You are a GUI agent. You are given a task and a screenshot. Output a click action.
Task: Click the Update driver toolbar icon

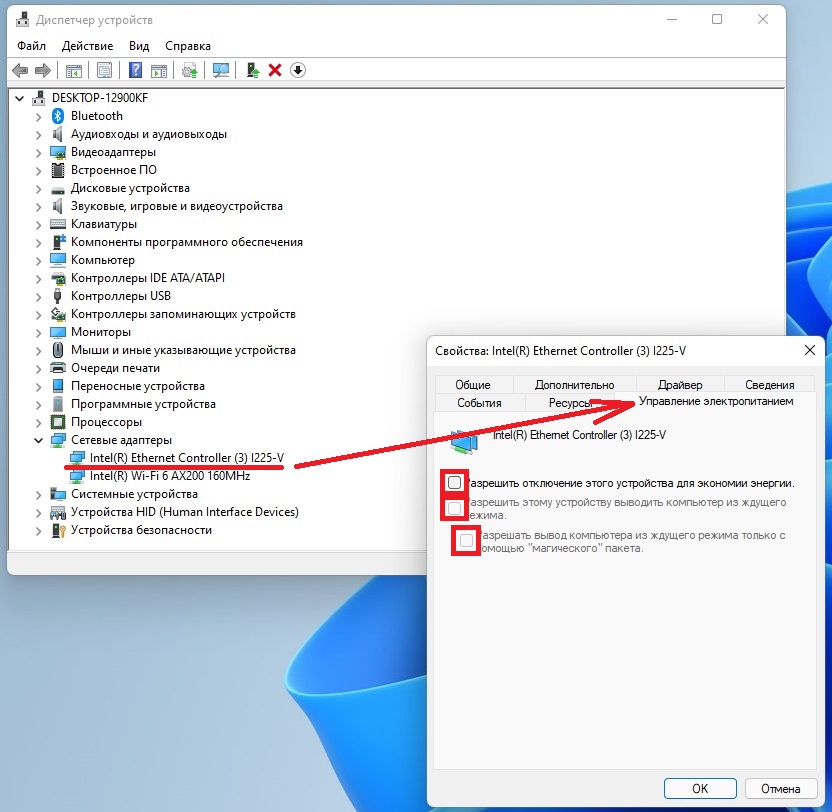point(189,70)
